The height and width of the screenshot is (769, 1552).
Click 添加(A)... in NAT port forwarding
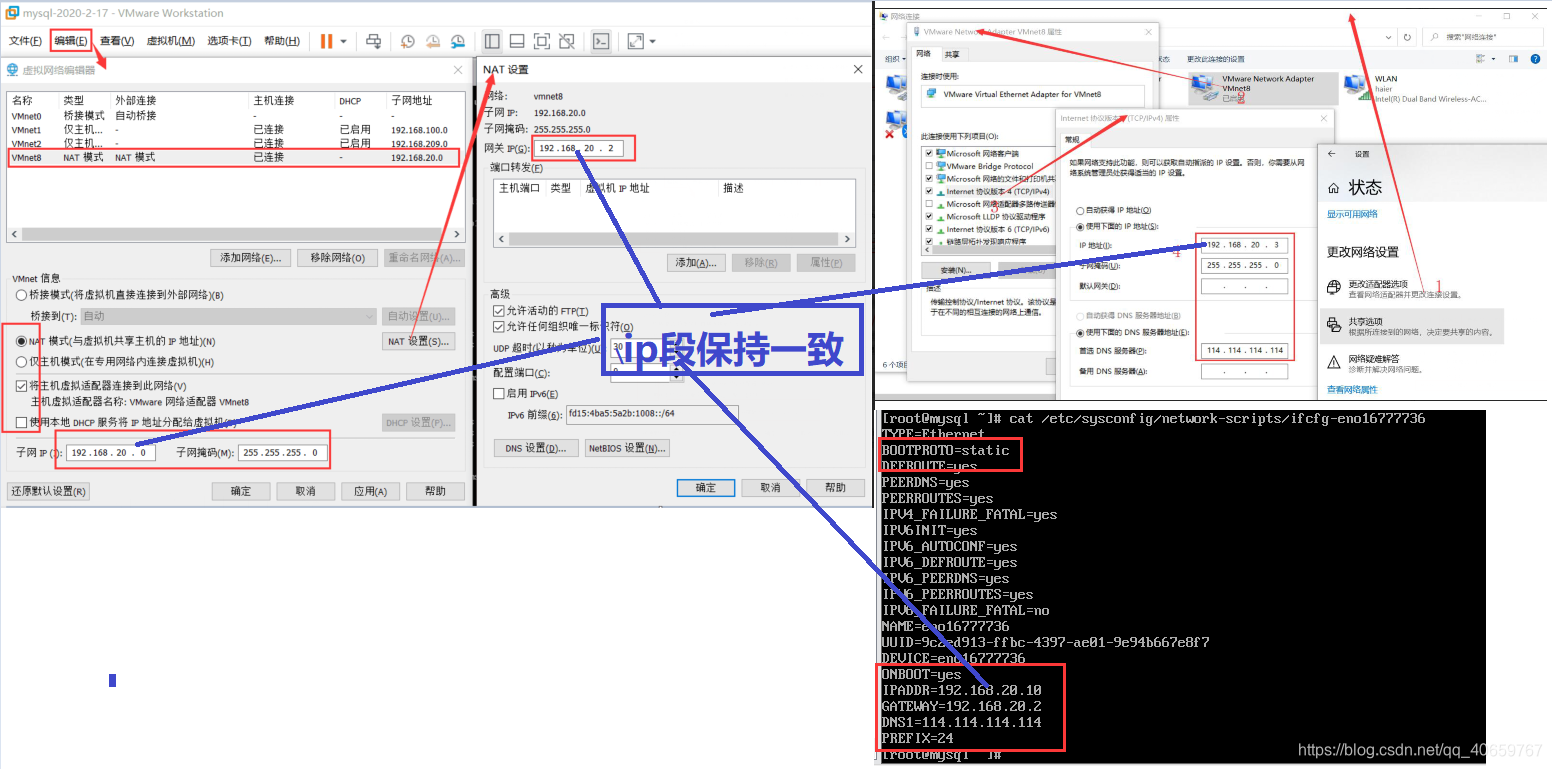point(696,263)
